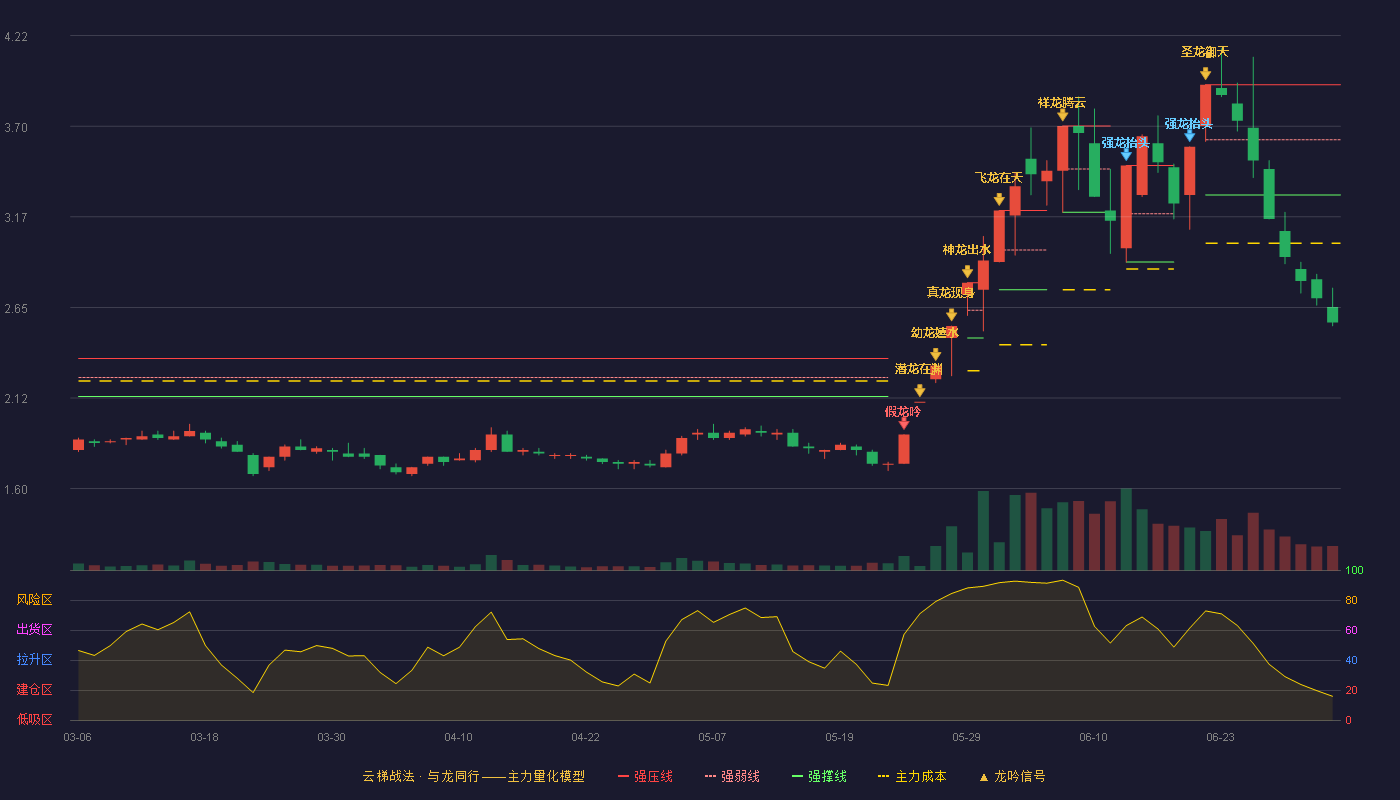This screenshot has width=1400, height=800.
Task: Click the 低吸区 zone label
Action: pos(35,719)
